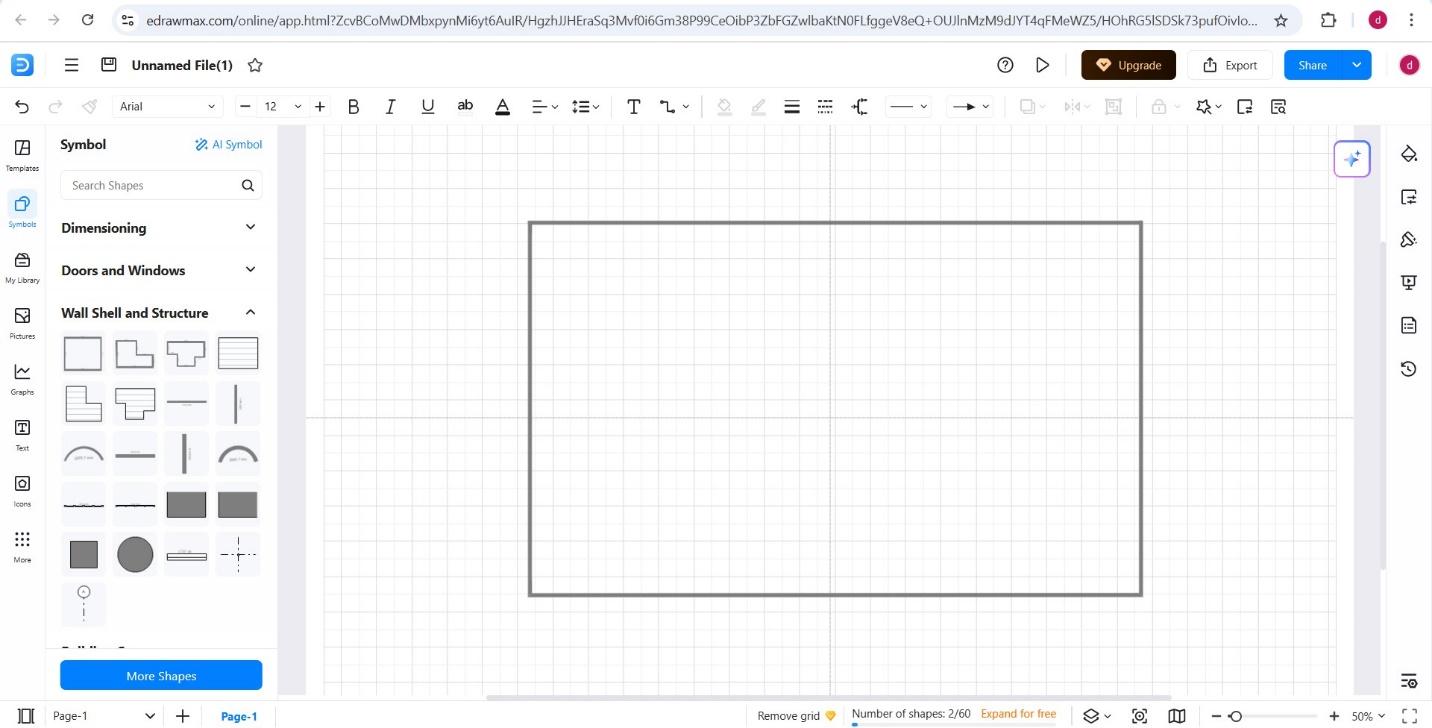1432x728 pixels.
Task: Open the layers dropdown in status bar
Action: 1097,716
